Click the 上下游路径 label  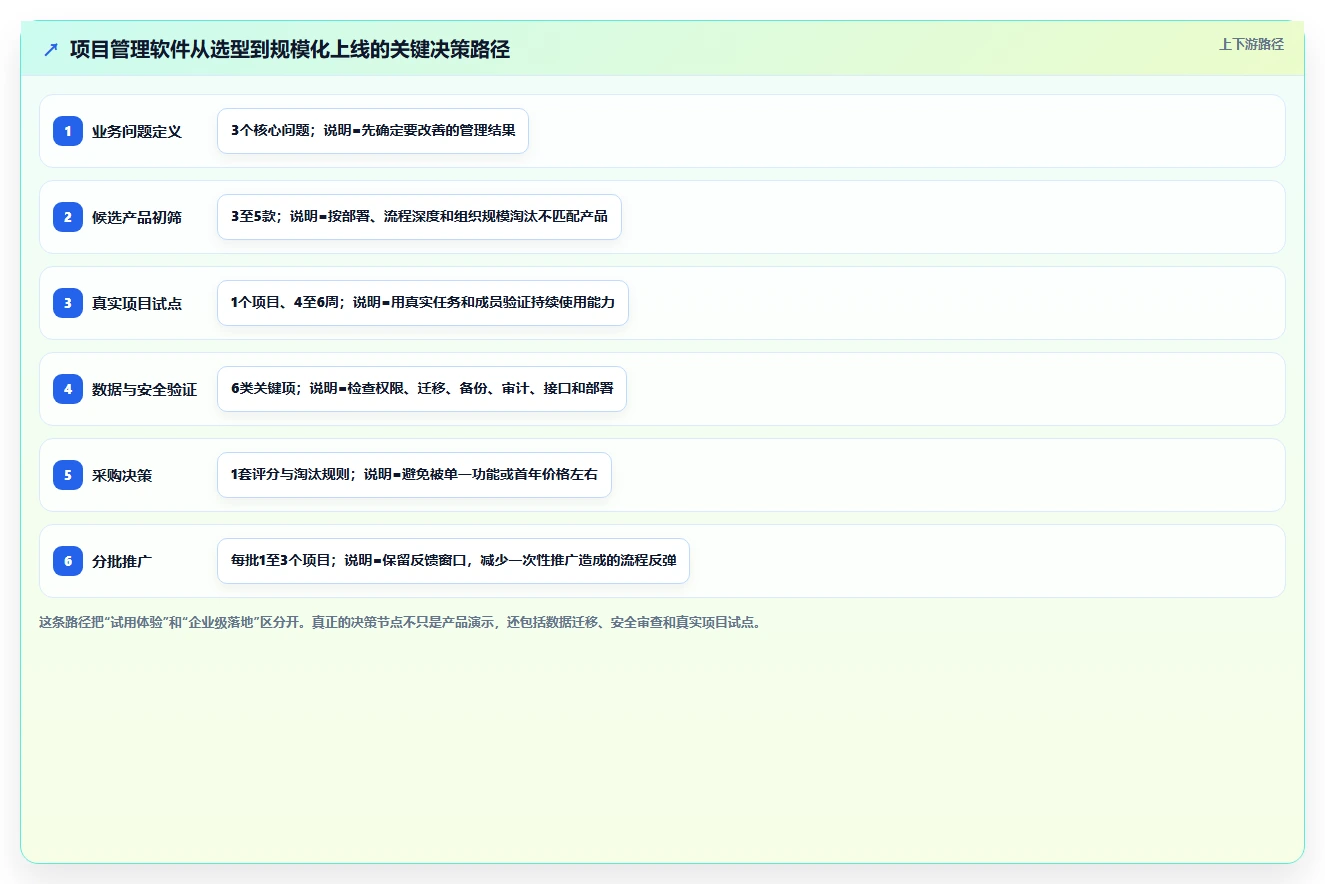pos(1251,44)
